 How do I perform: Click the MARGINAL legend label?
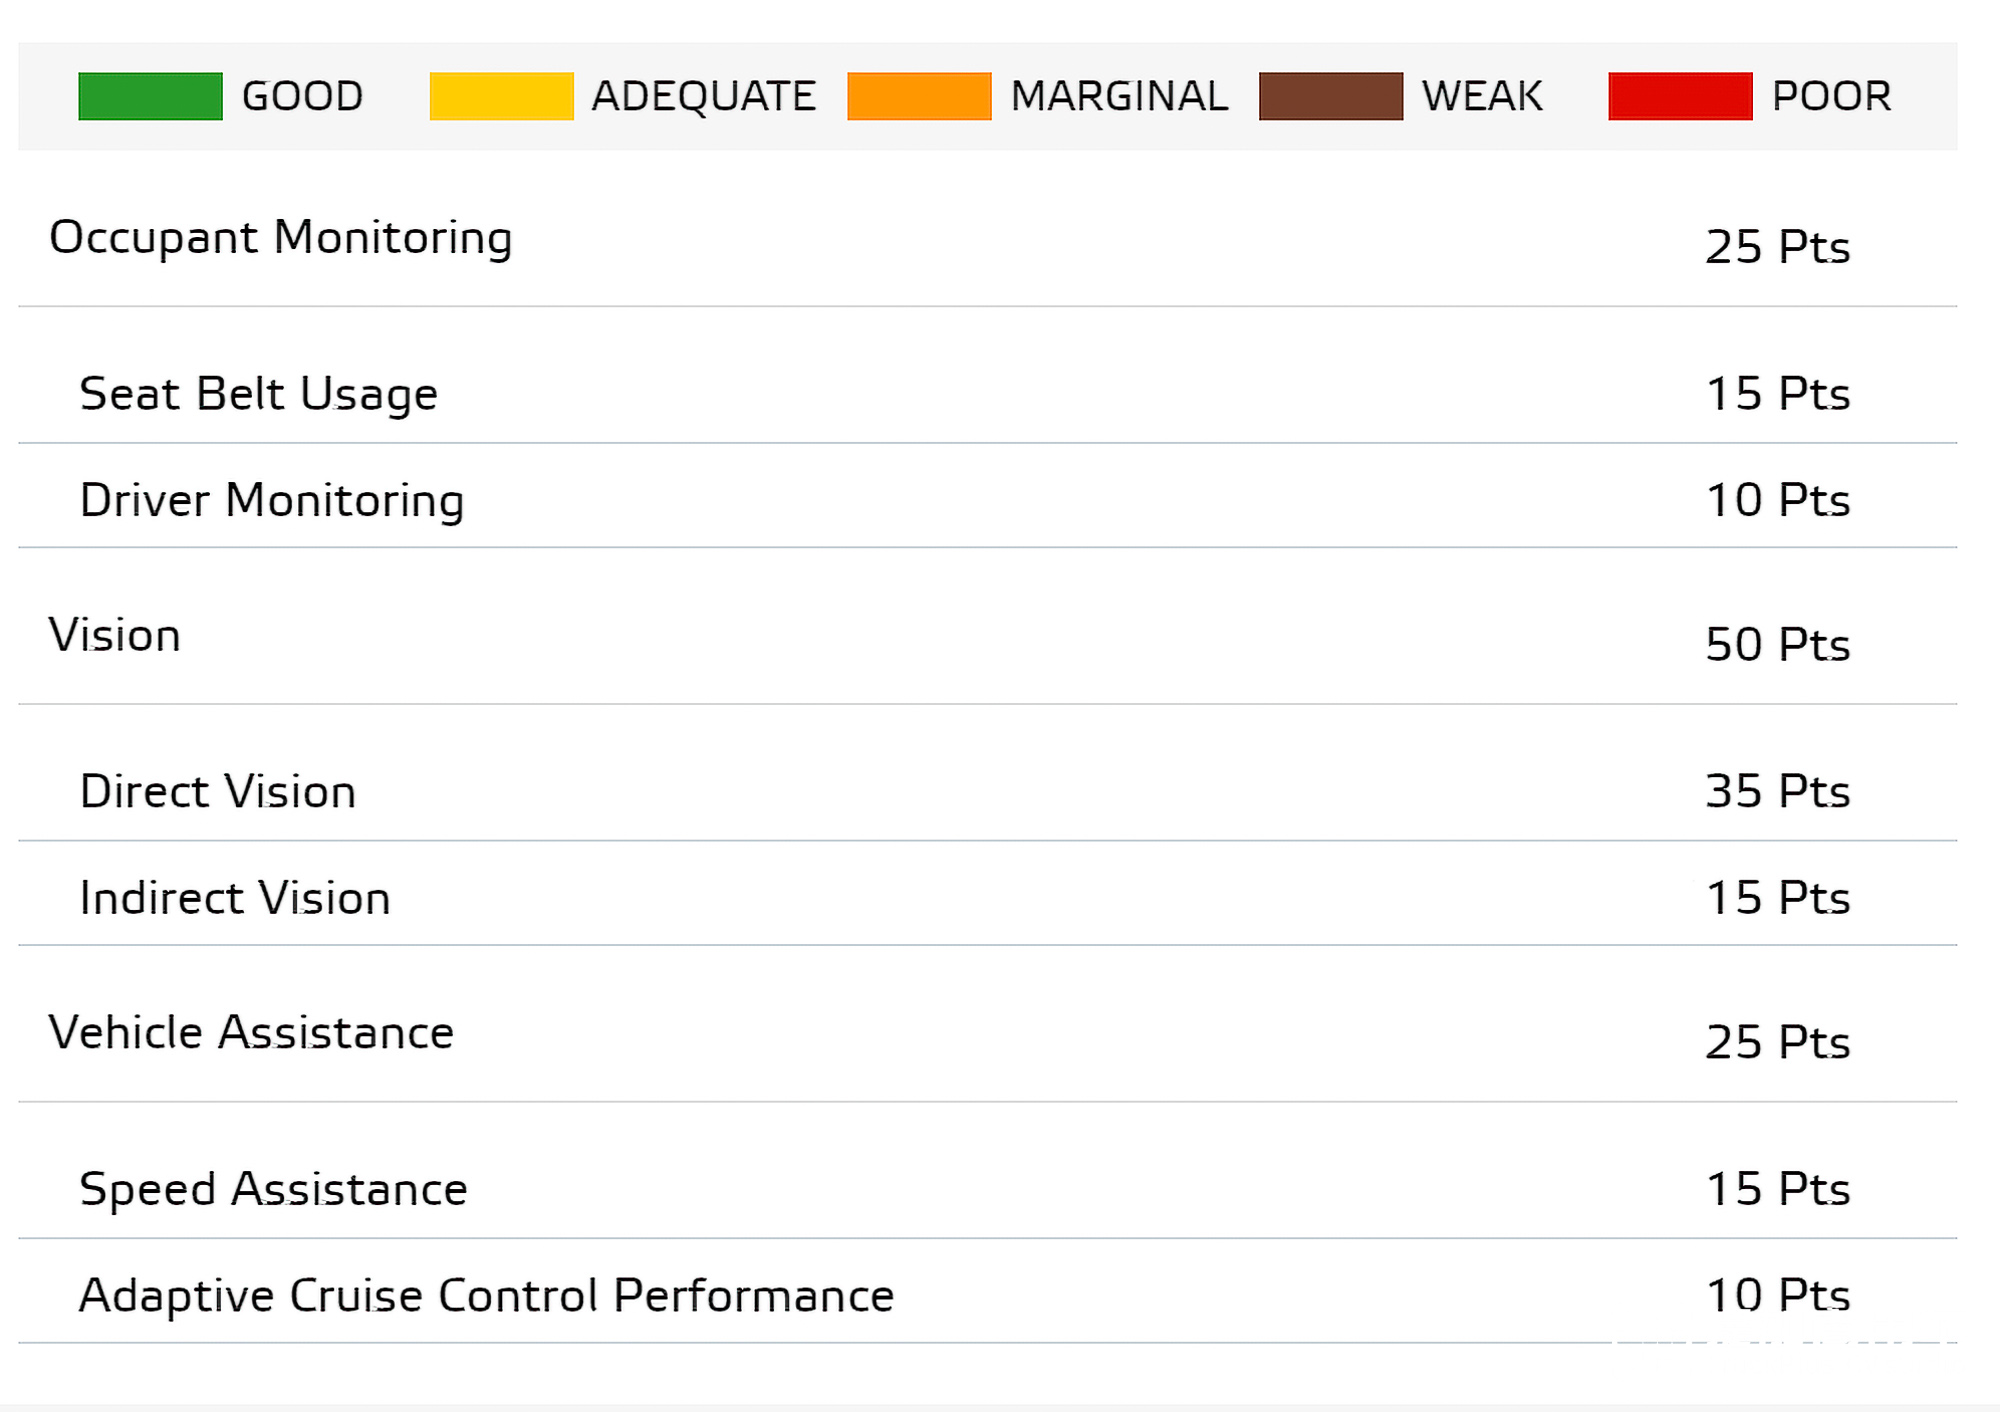coord(1118,97)
